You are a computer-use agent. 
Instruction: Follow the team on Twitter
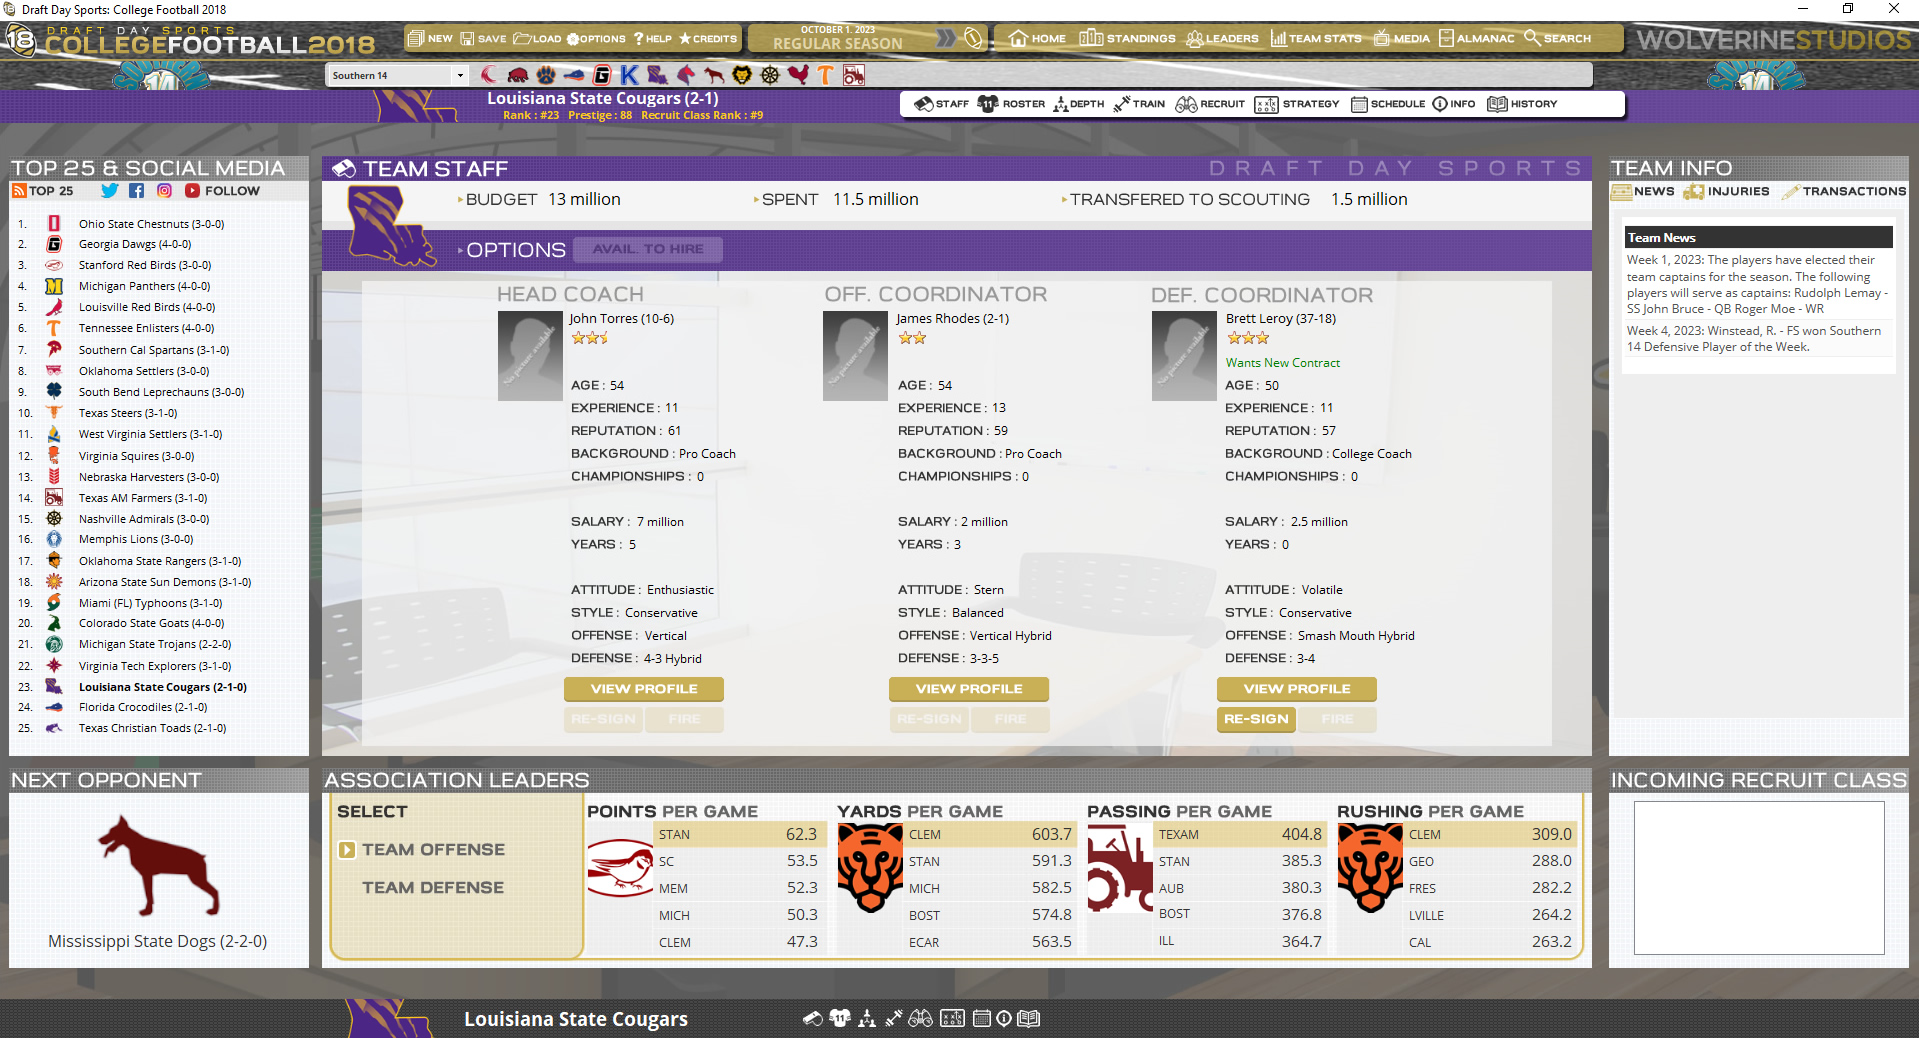[x=109, y=190]
